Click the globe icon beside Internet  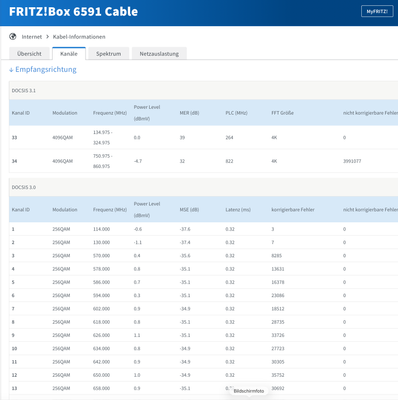13,37
